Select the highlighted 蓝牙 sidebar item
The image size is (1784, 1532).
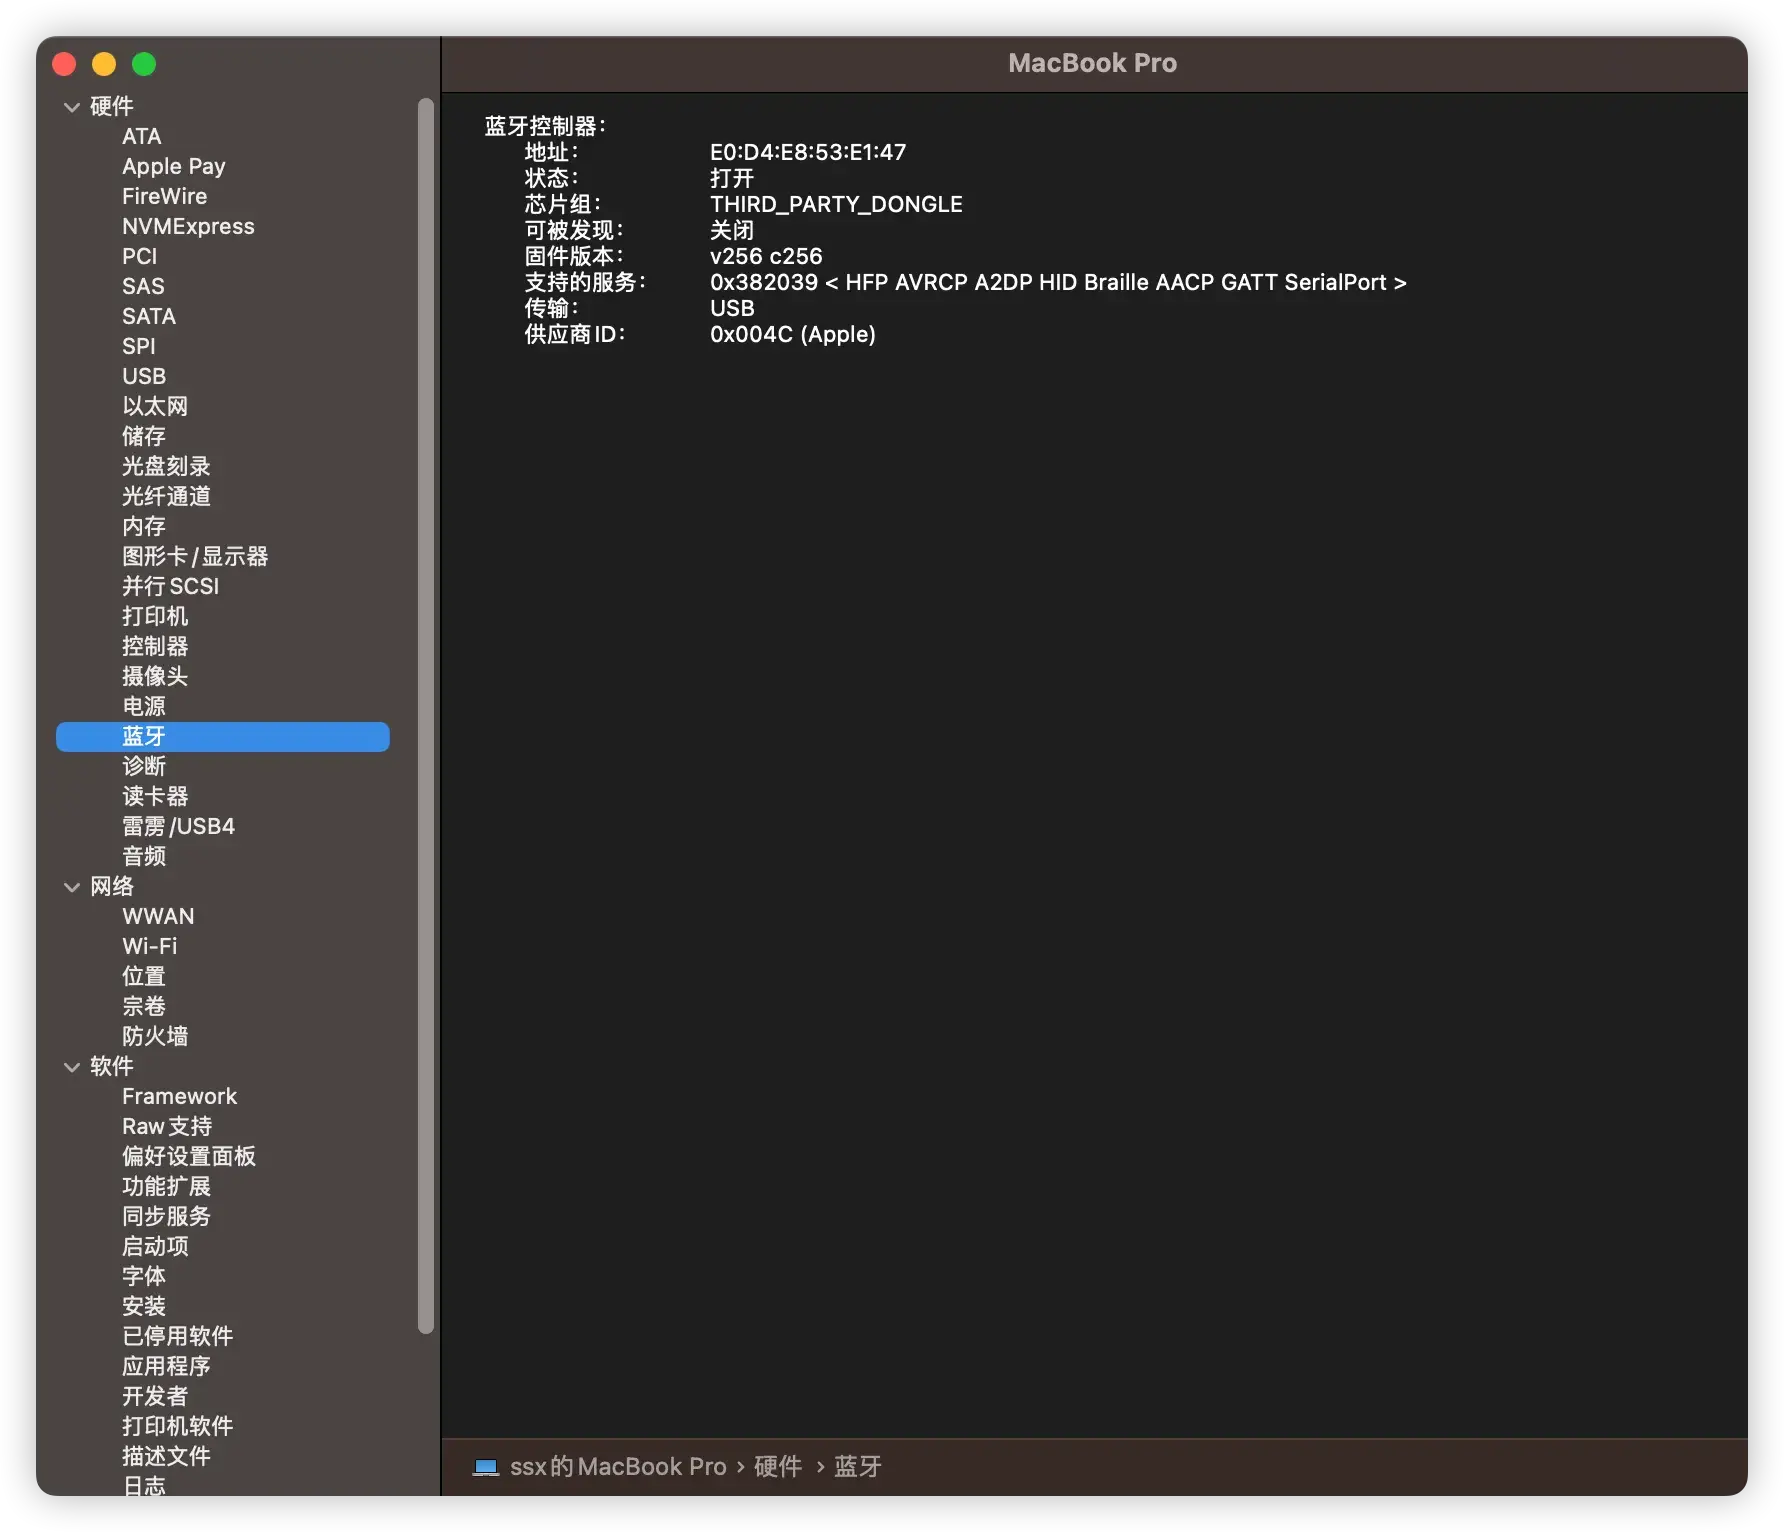tap(223, 737)
